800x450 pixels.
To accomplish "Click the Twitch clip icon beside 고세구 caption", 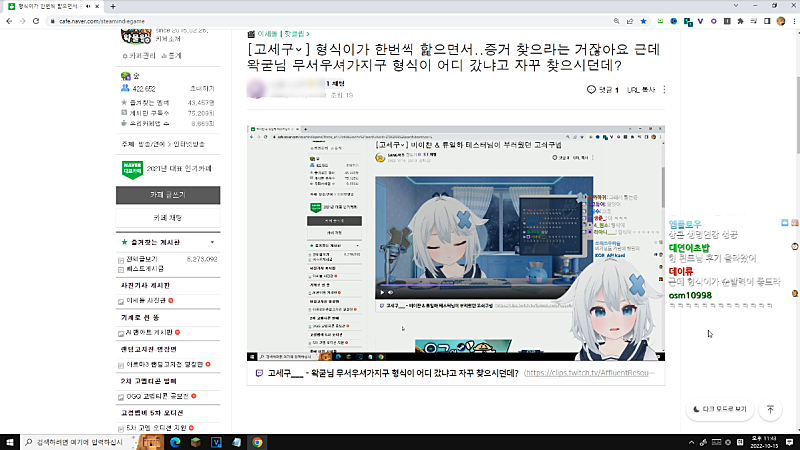I will point(259,373).
